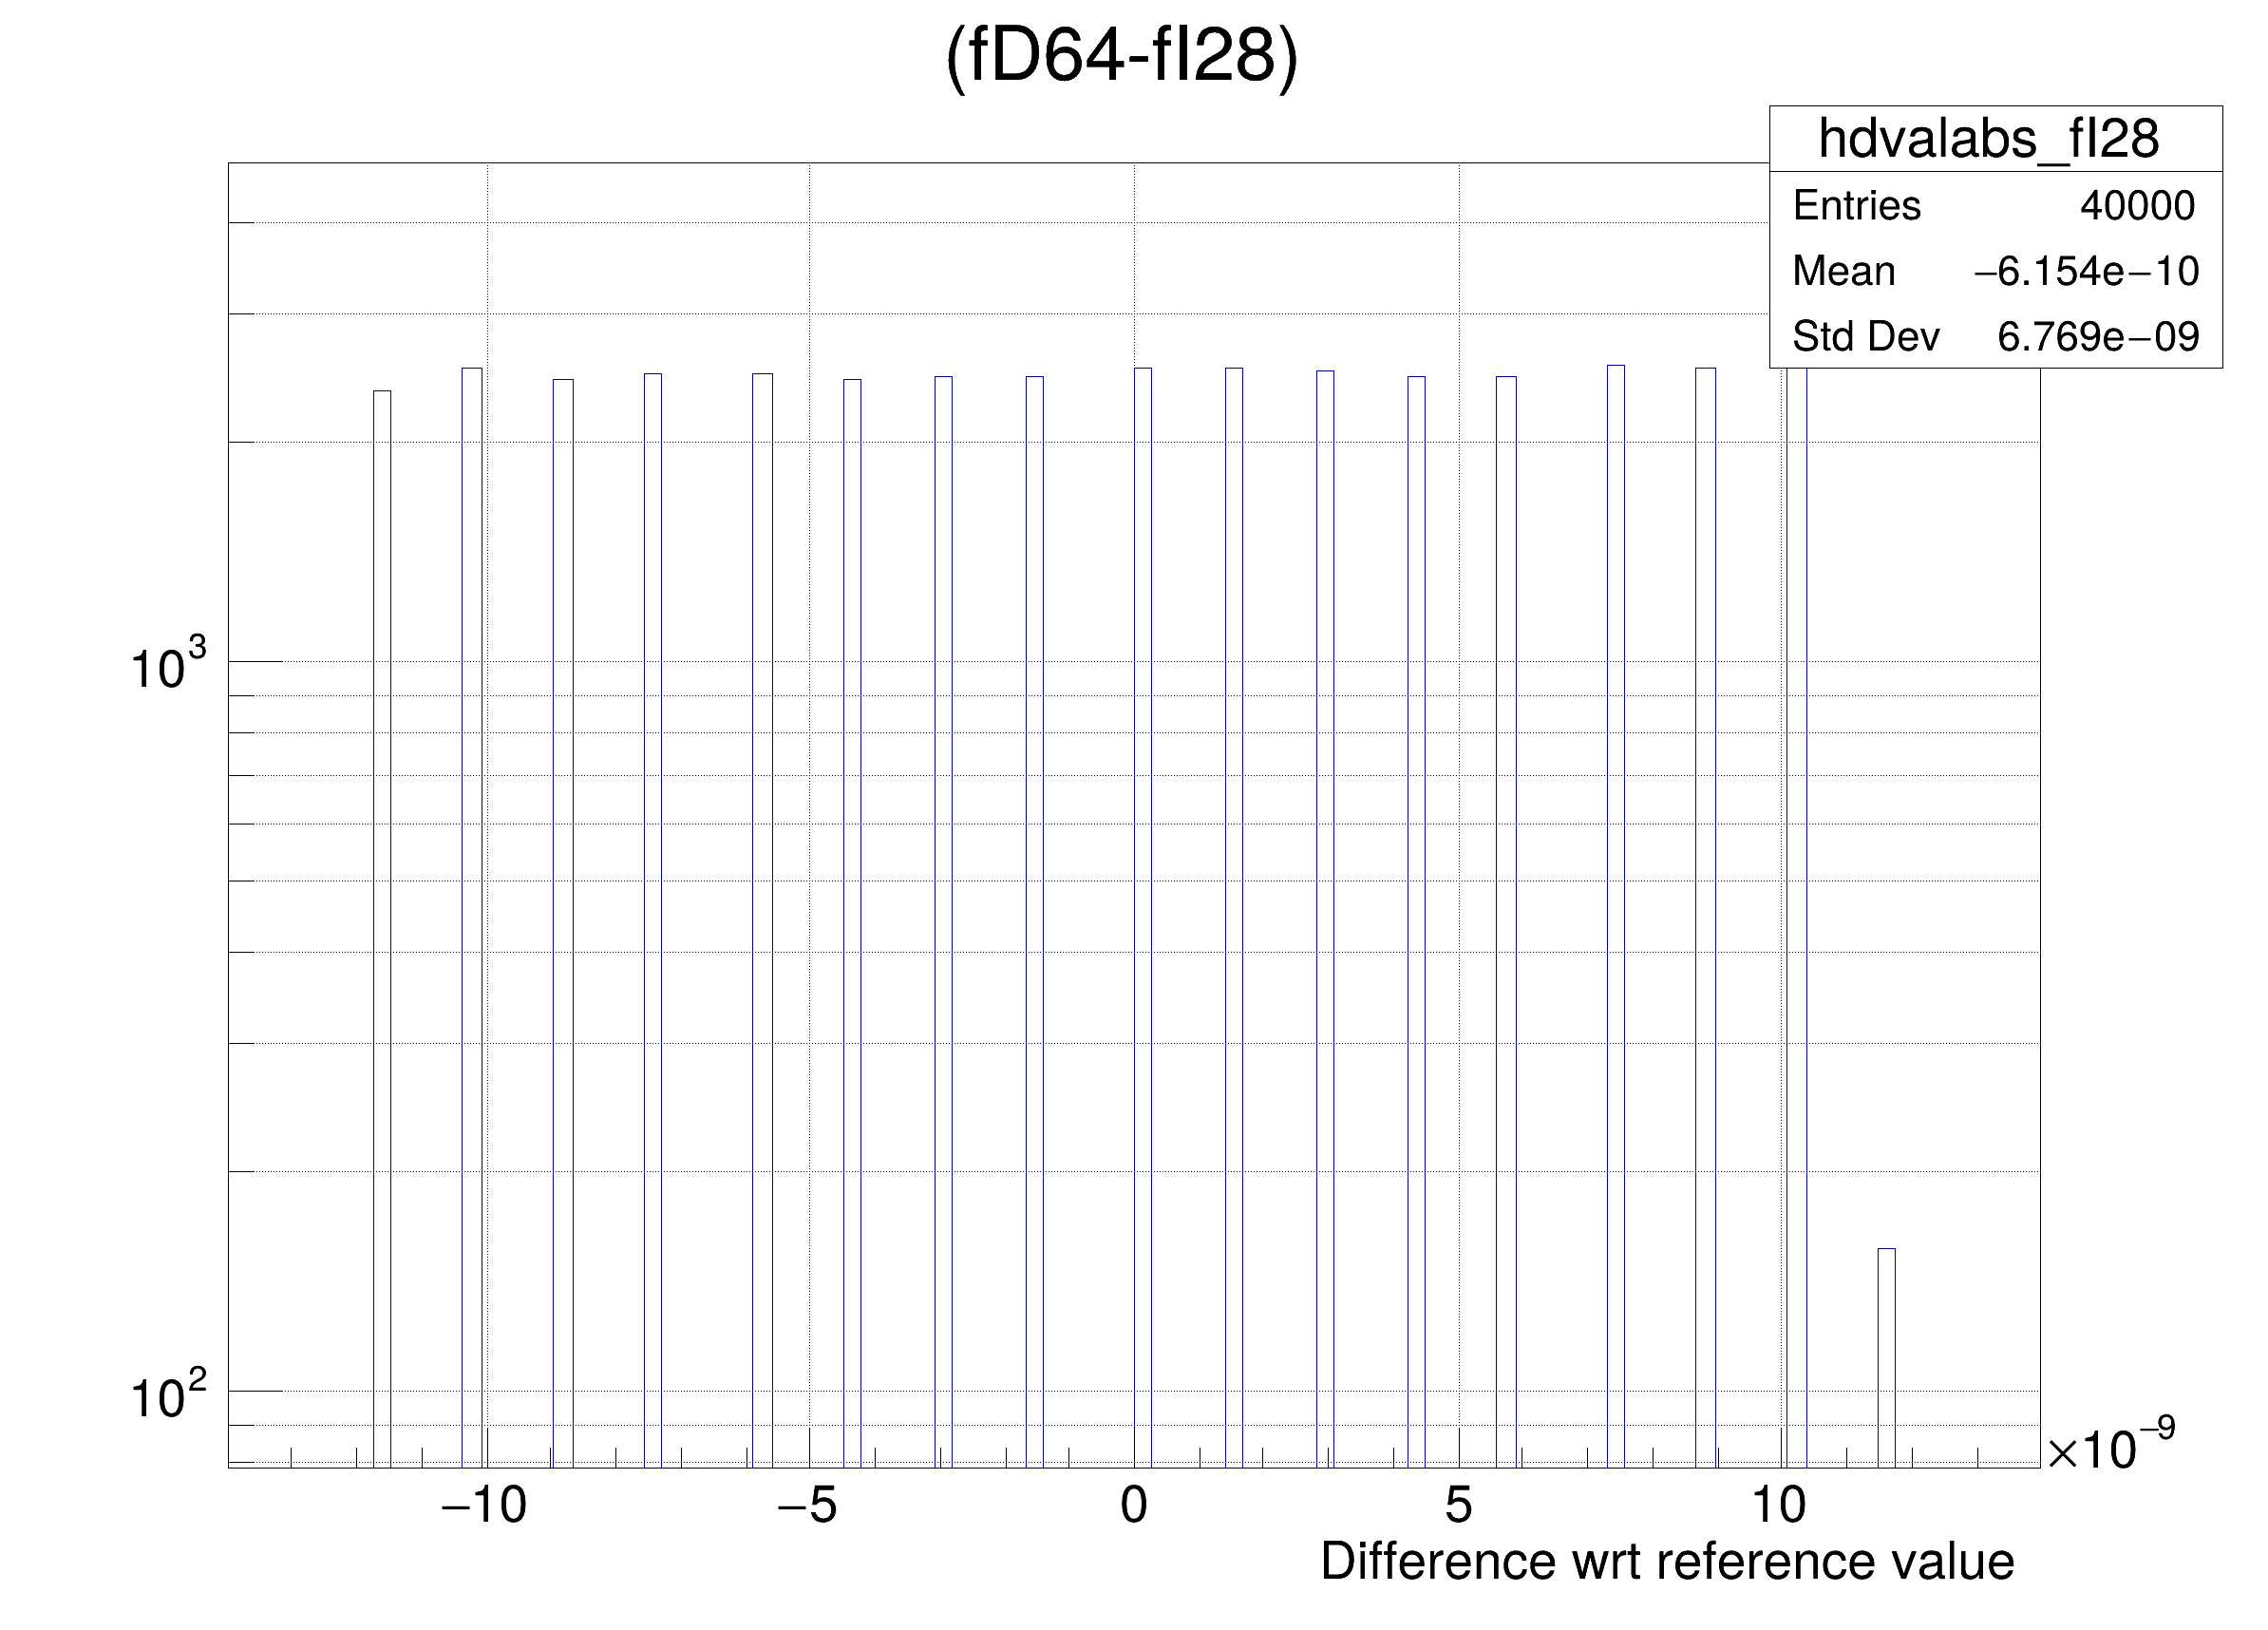Click the histogram bar at zero
The image size is (2268, 1630).
pyautogui.click(x=1142, y=900)
